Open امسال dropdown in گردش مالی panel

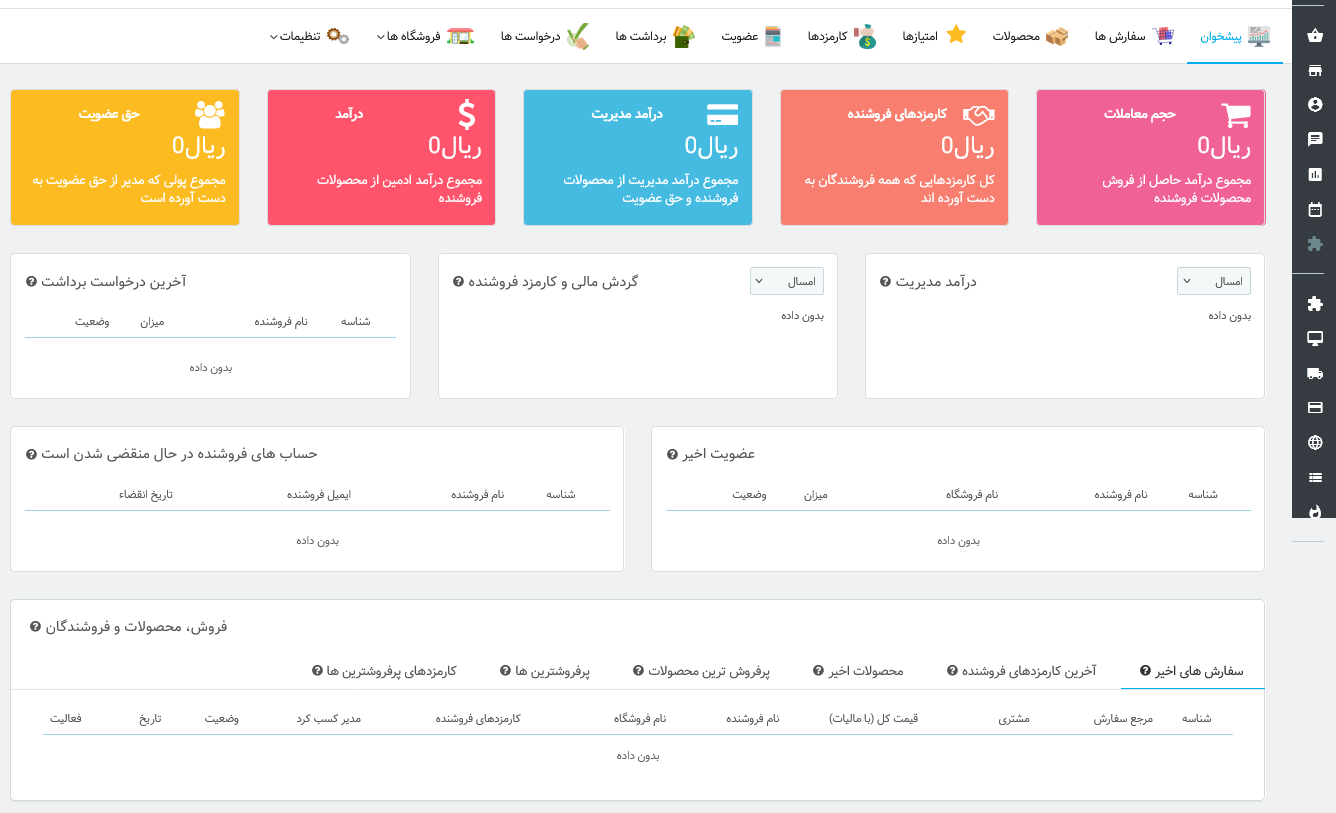[787, 281]
